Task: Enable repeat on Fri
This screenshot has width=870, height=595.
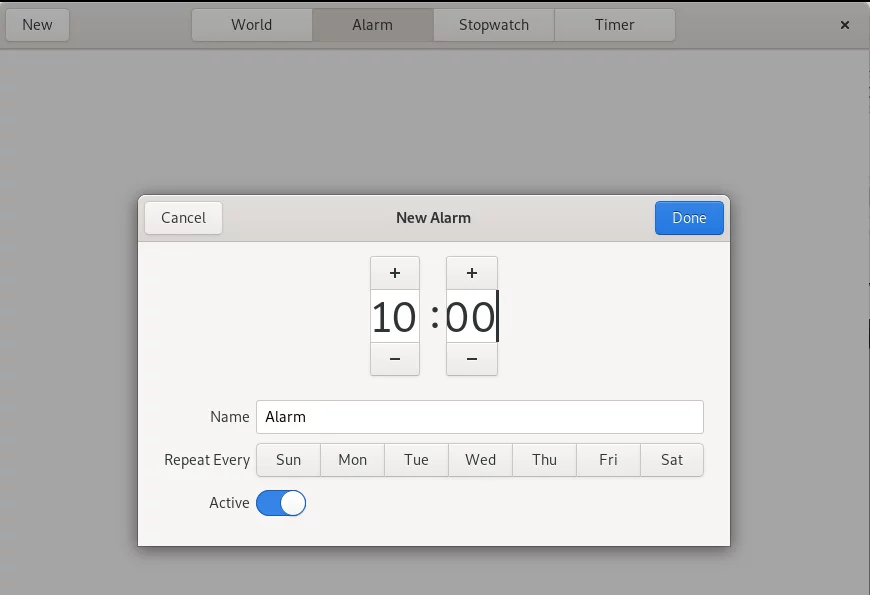Action: pyautogui.click(x=608, y=460)
